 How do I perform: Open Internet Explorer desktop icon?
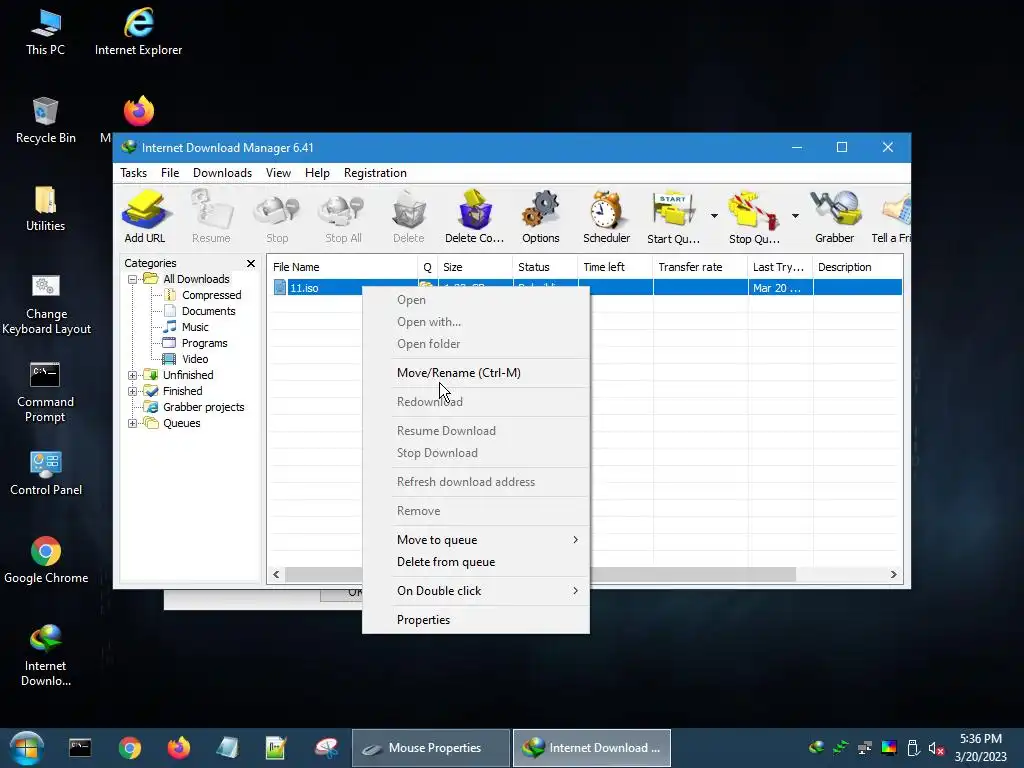(x=138, y=32)
